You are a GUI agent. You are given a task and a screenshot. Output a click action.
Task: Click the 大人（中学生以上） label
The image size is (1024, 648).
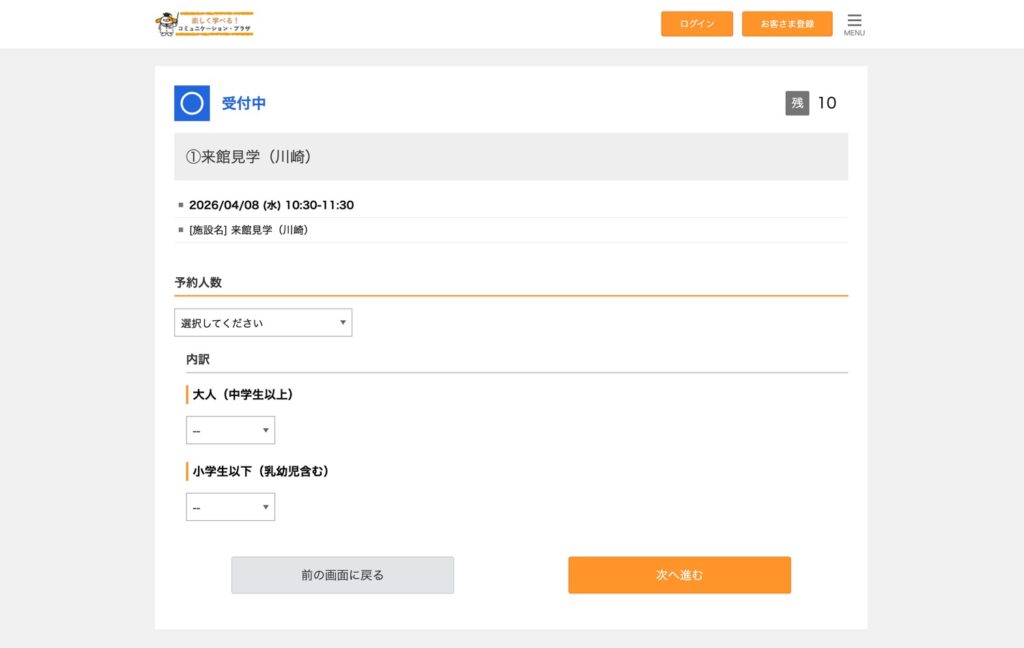243,395
